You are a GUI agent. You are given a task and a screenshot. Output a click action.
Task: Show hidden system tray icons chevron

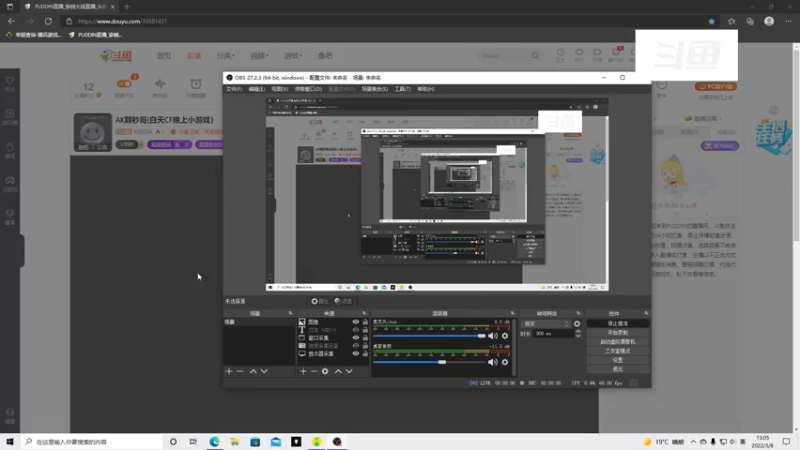pyautogui.click(x=693, y=442)
